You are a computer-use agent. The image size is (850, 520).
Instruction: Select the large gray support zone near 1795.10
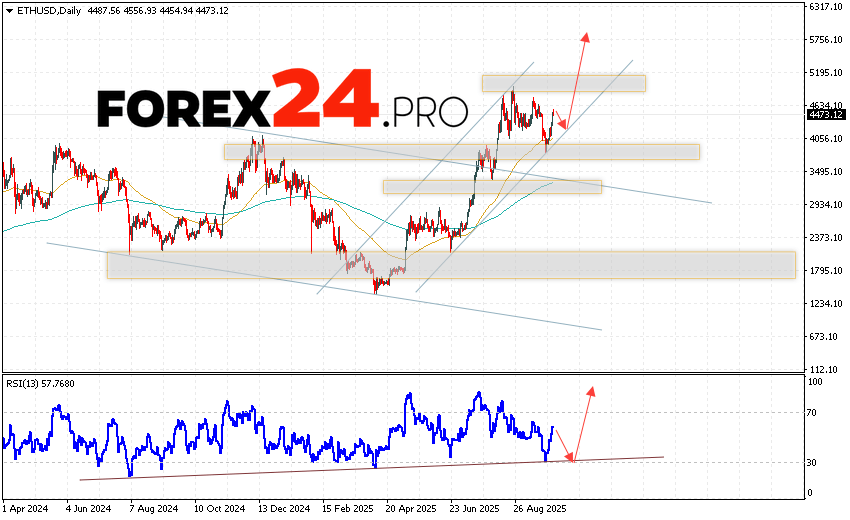[450, 265]
